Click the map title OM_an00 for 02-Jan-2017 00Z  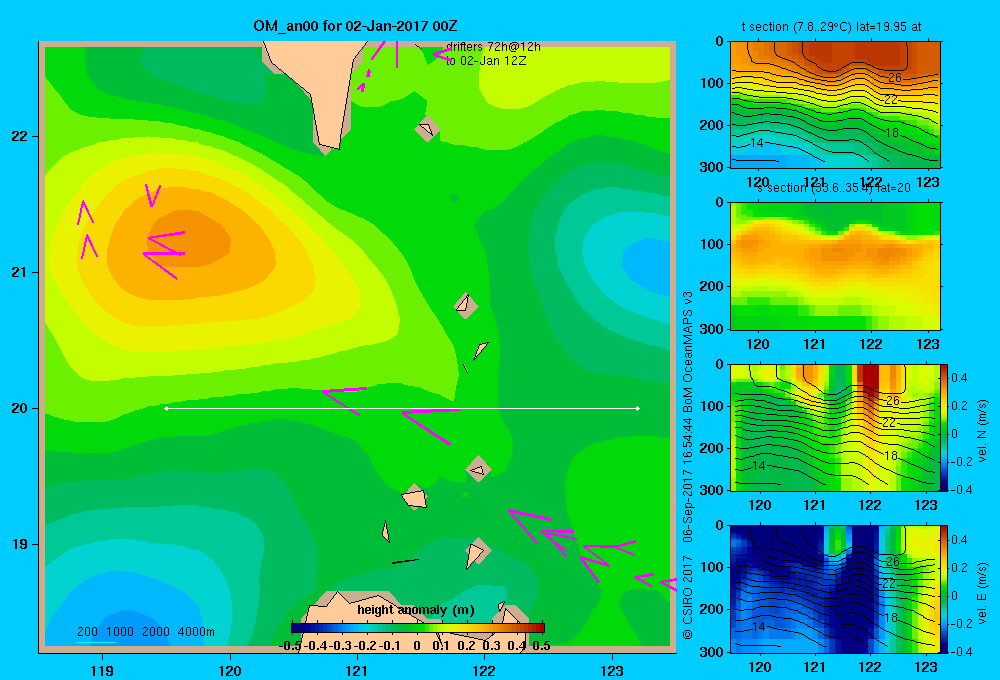pyautogui.click(x=355, y=26)
